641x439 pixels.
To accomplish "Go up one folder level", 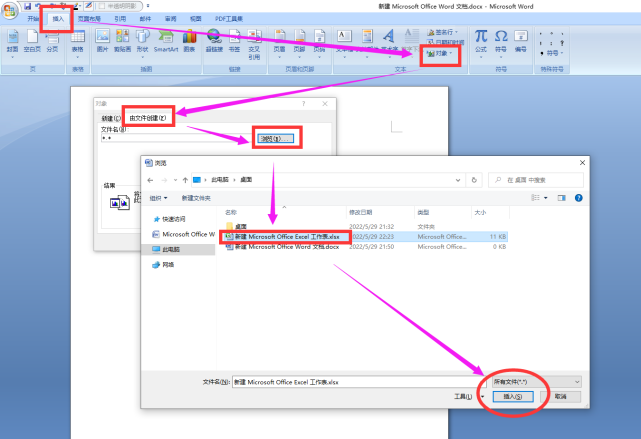I will click(x=185, y=180).
